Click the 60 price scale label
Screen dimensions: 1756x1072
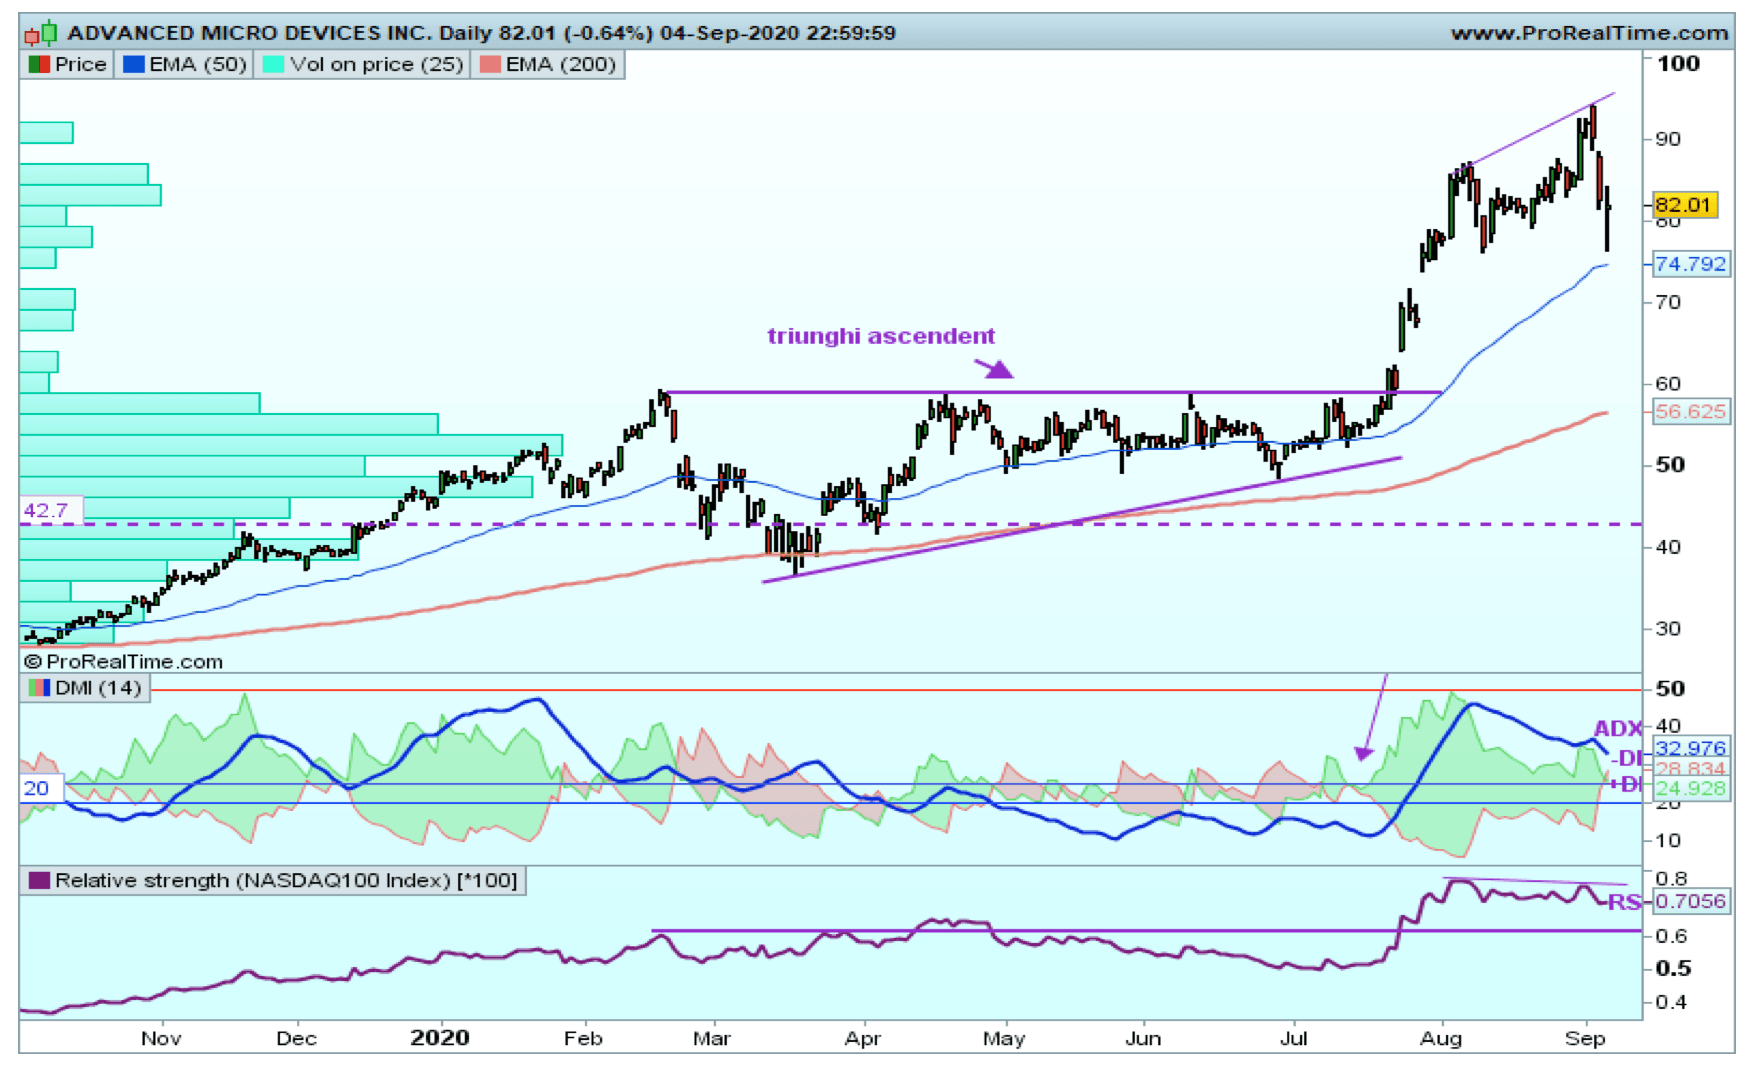(1668, 383)
